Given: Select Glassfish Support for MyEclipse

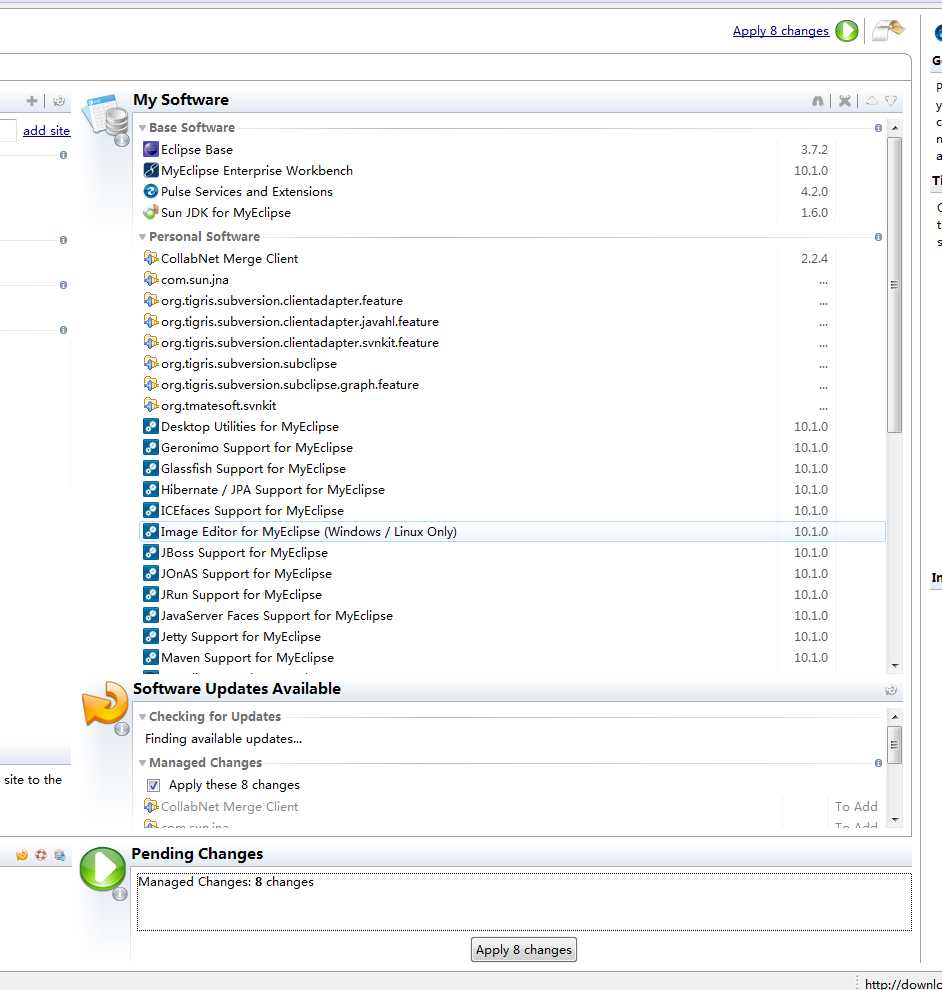Looking at the screenshot, I should click(253, 468).
